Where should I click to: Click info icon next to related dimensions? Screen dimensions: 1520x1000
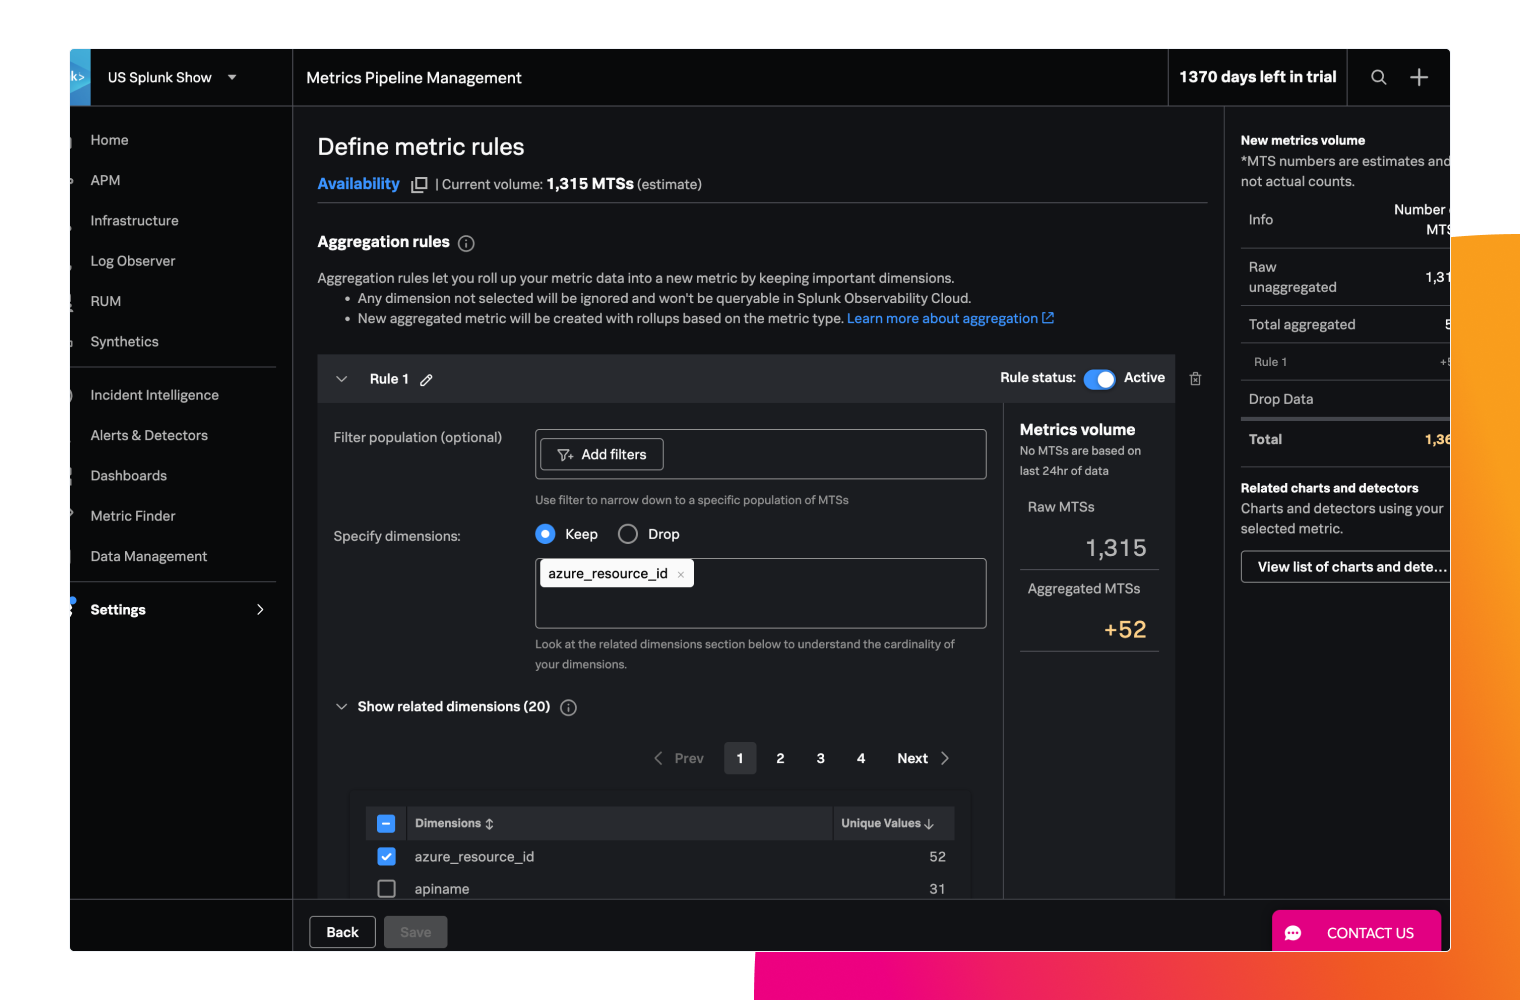tap(568, 708)
